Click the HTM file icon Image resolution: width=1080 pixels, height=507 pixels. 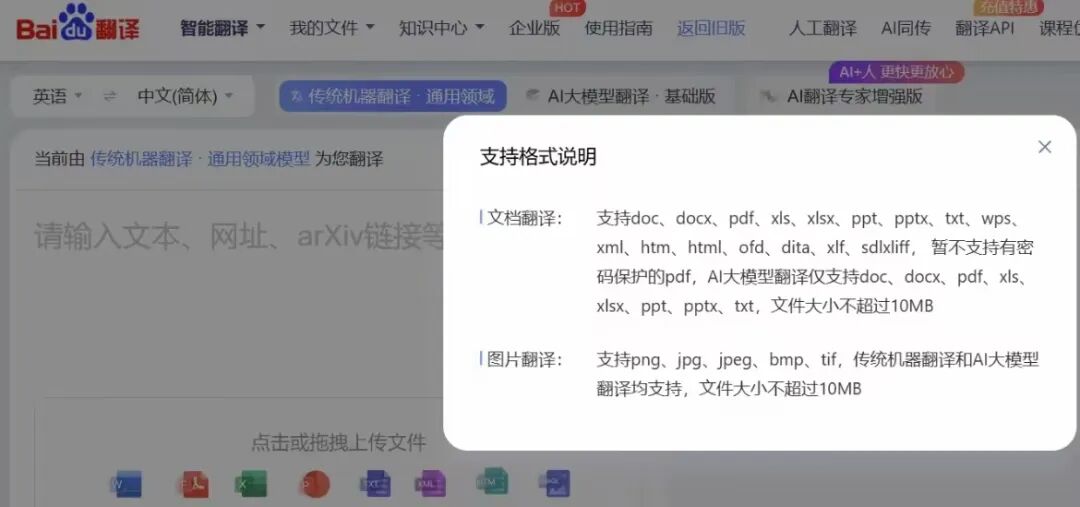pos(492,482)
